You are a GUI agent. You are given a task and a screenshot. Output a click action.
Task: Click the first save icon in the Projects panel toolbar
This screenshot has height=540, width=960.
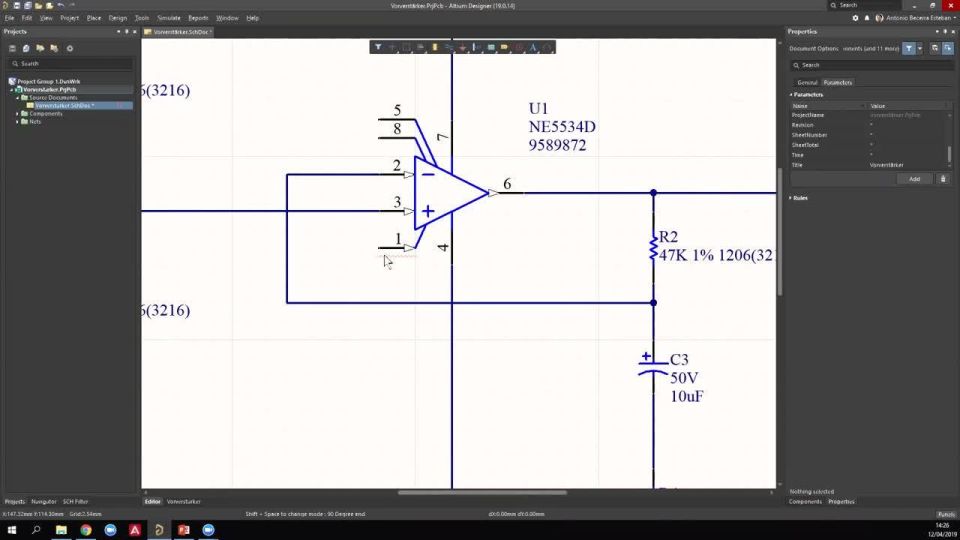(x=12, y=48)
